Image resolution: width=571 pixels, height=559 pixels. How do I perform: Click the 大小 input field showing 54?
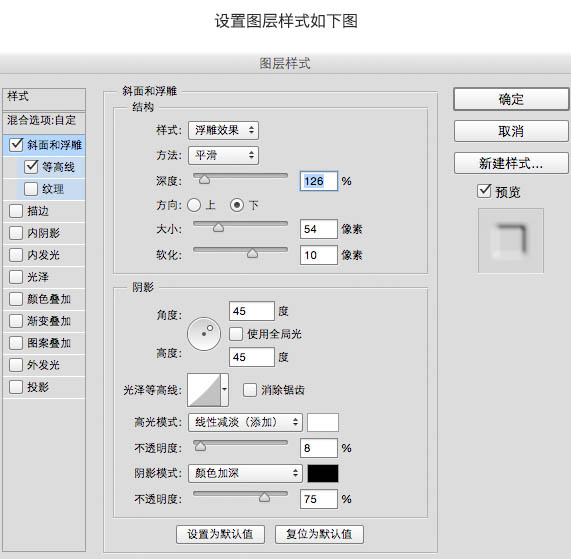click(319, 229)
